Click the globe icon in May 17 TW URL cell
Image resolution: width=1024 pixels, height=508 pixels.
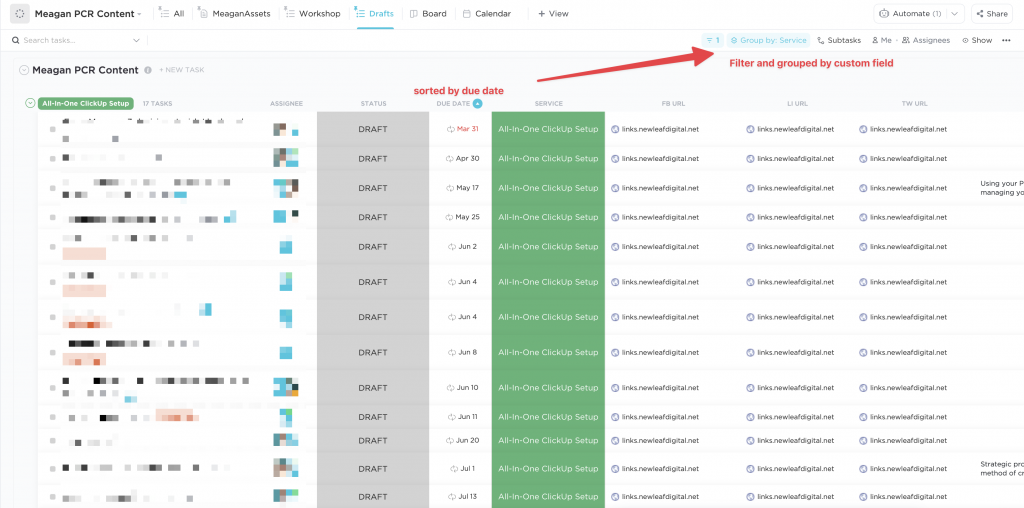point(863,188)
